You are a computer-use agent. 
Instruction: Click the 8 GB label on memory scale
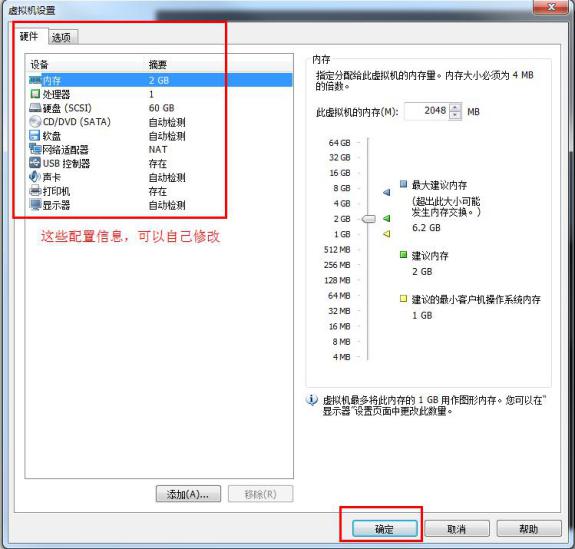[342, 188]
